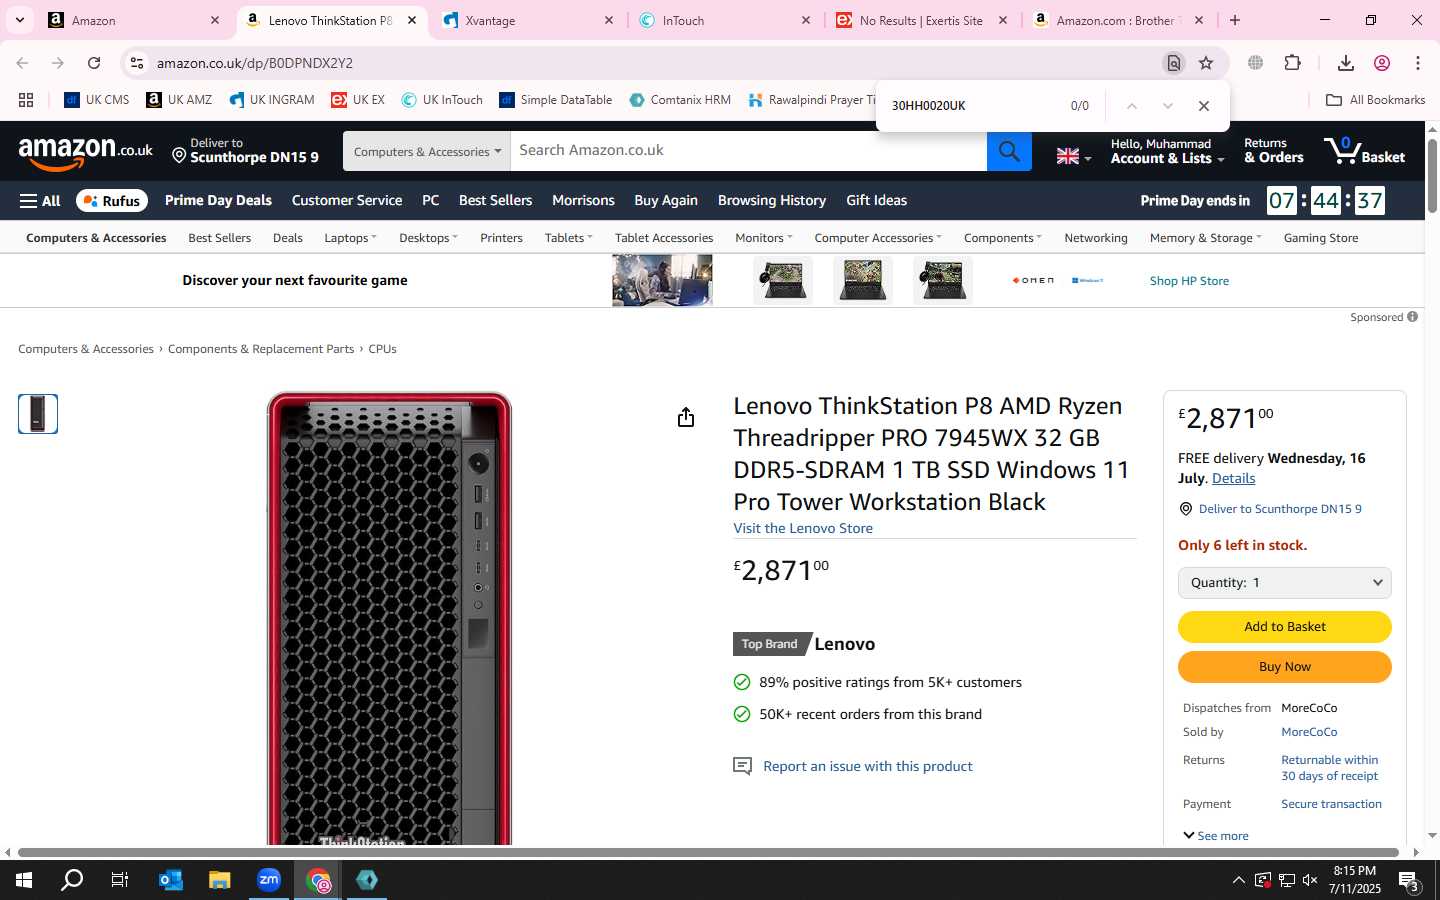Expand the Memory & Storage submenu
1440x900 pixels.
tap(1205, 238)
